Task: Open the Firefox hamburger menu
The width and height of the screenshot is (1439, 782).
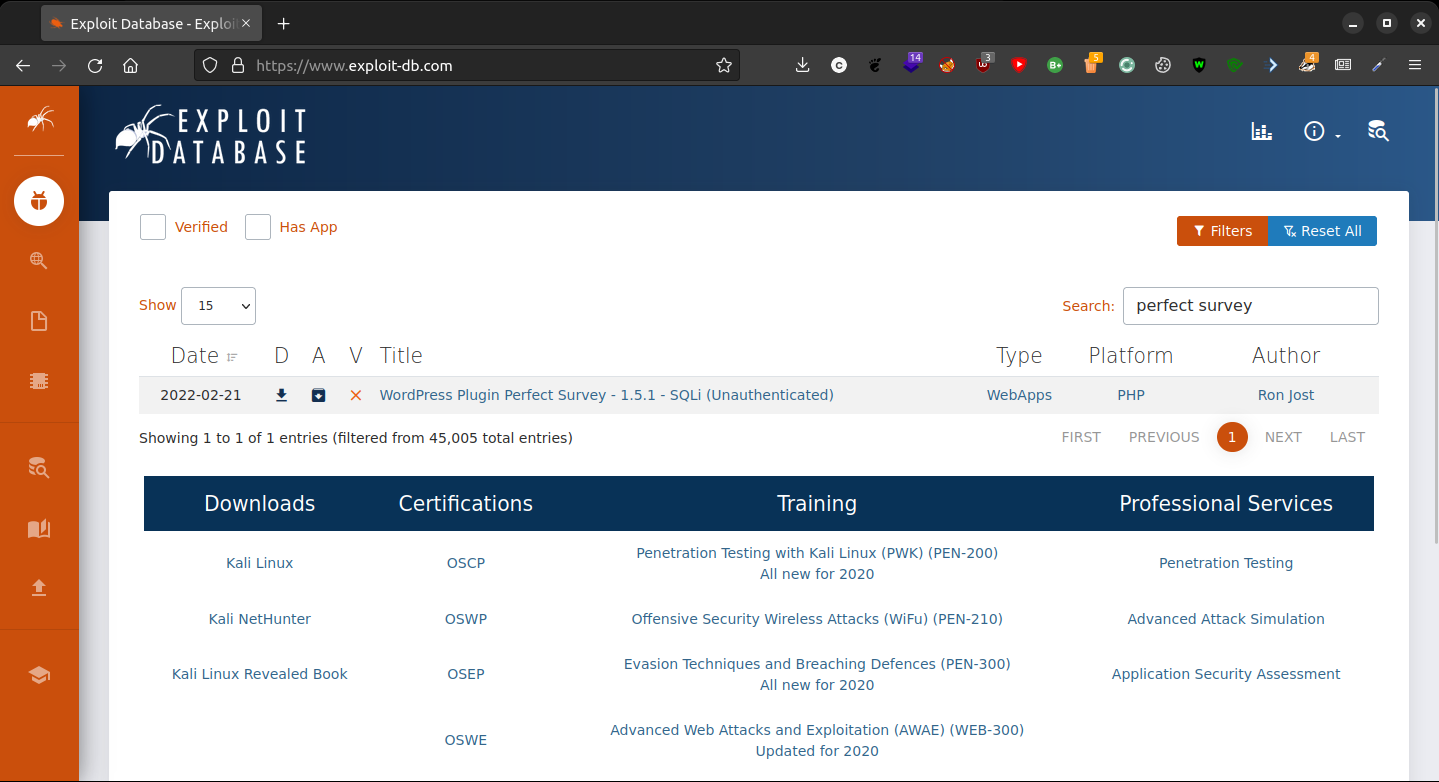Action: click(x=1414, y=65)
